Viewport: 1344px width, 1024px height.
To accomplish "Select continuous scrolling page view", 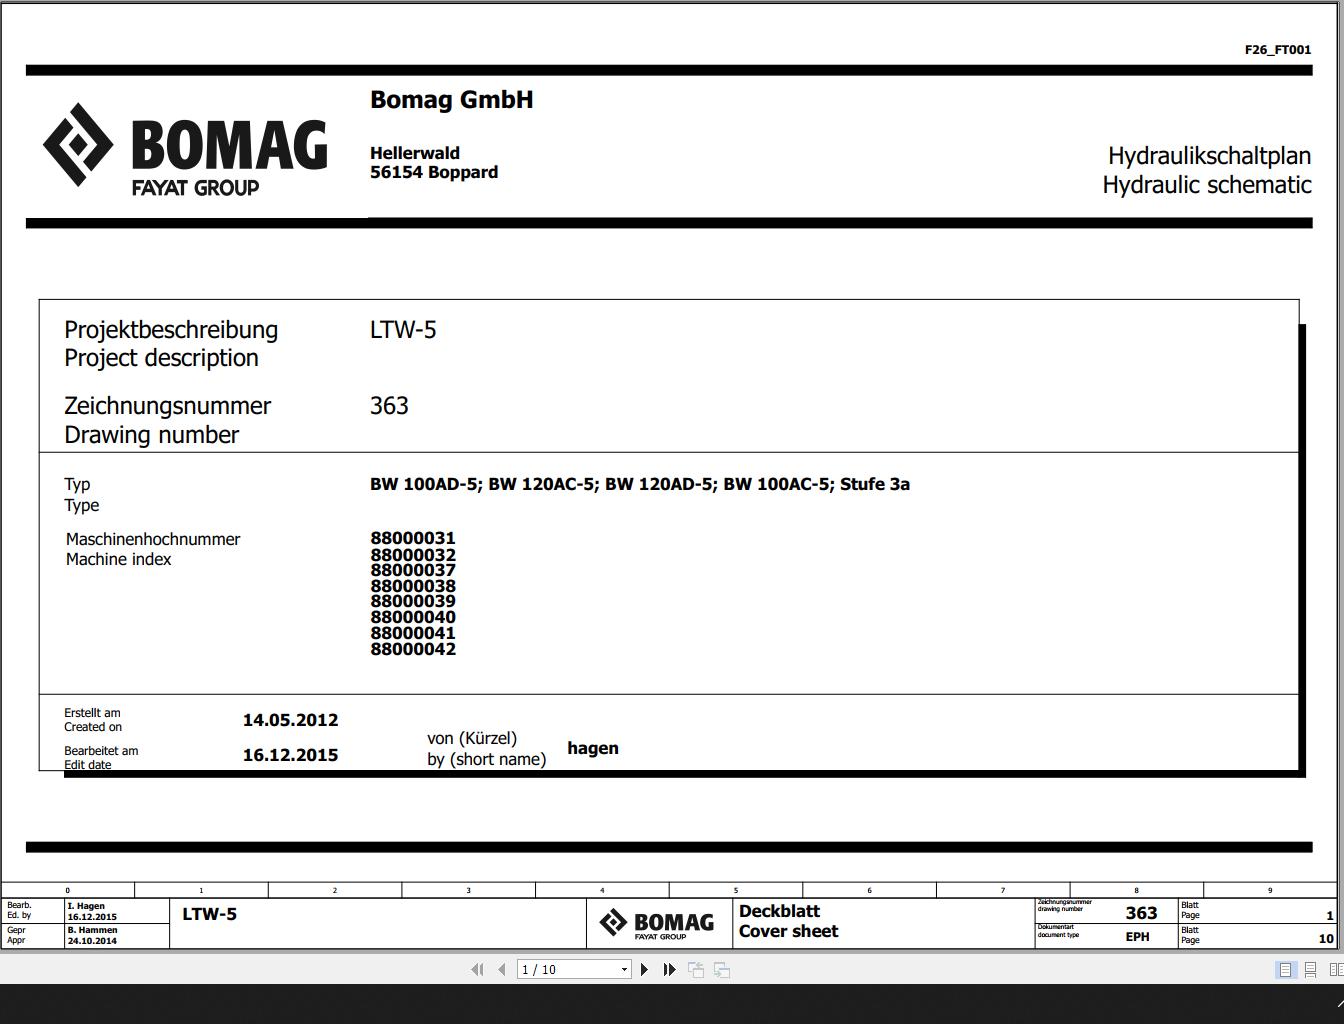I will [x=1310, y=969].
